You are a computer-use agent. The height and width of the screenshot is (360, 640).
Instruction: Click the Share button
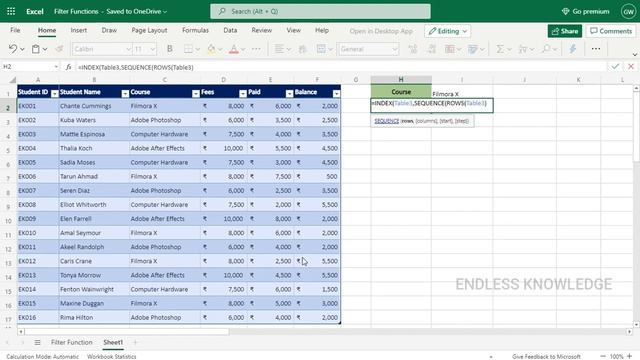point(565,31)
